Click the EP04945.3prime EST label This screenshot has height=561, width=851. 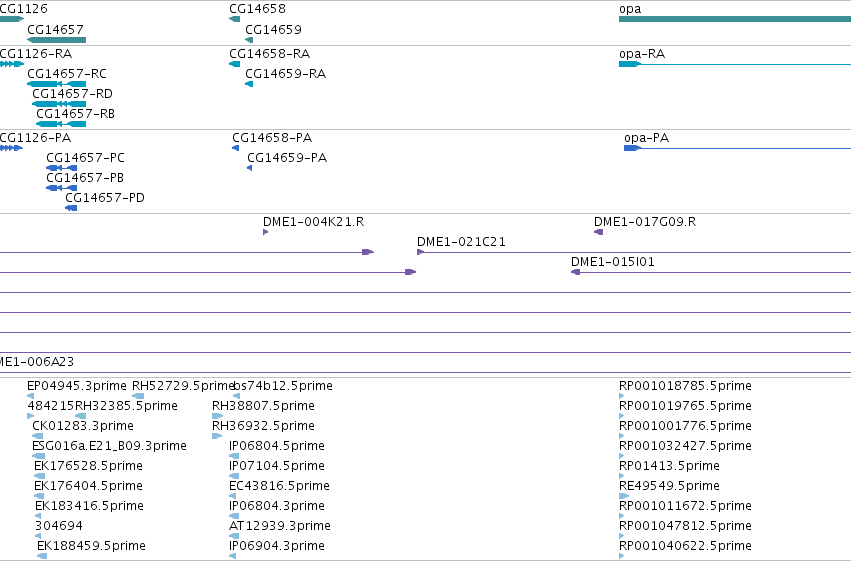point(77,386)
